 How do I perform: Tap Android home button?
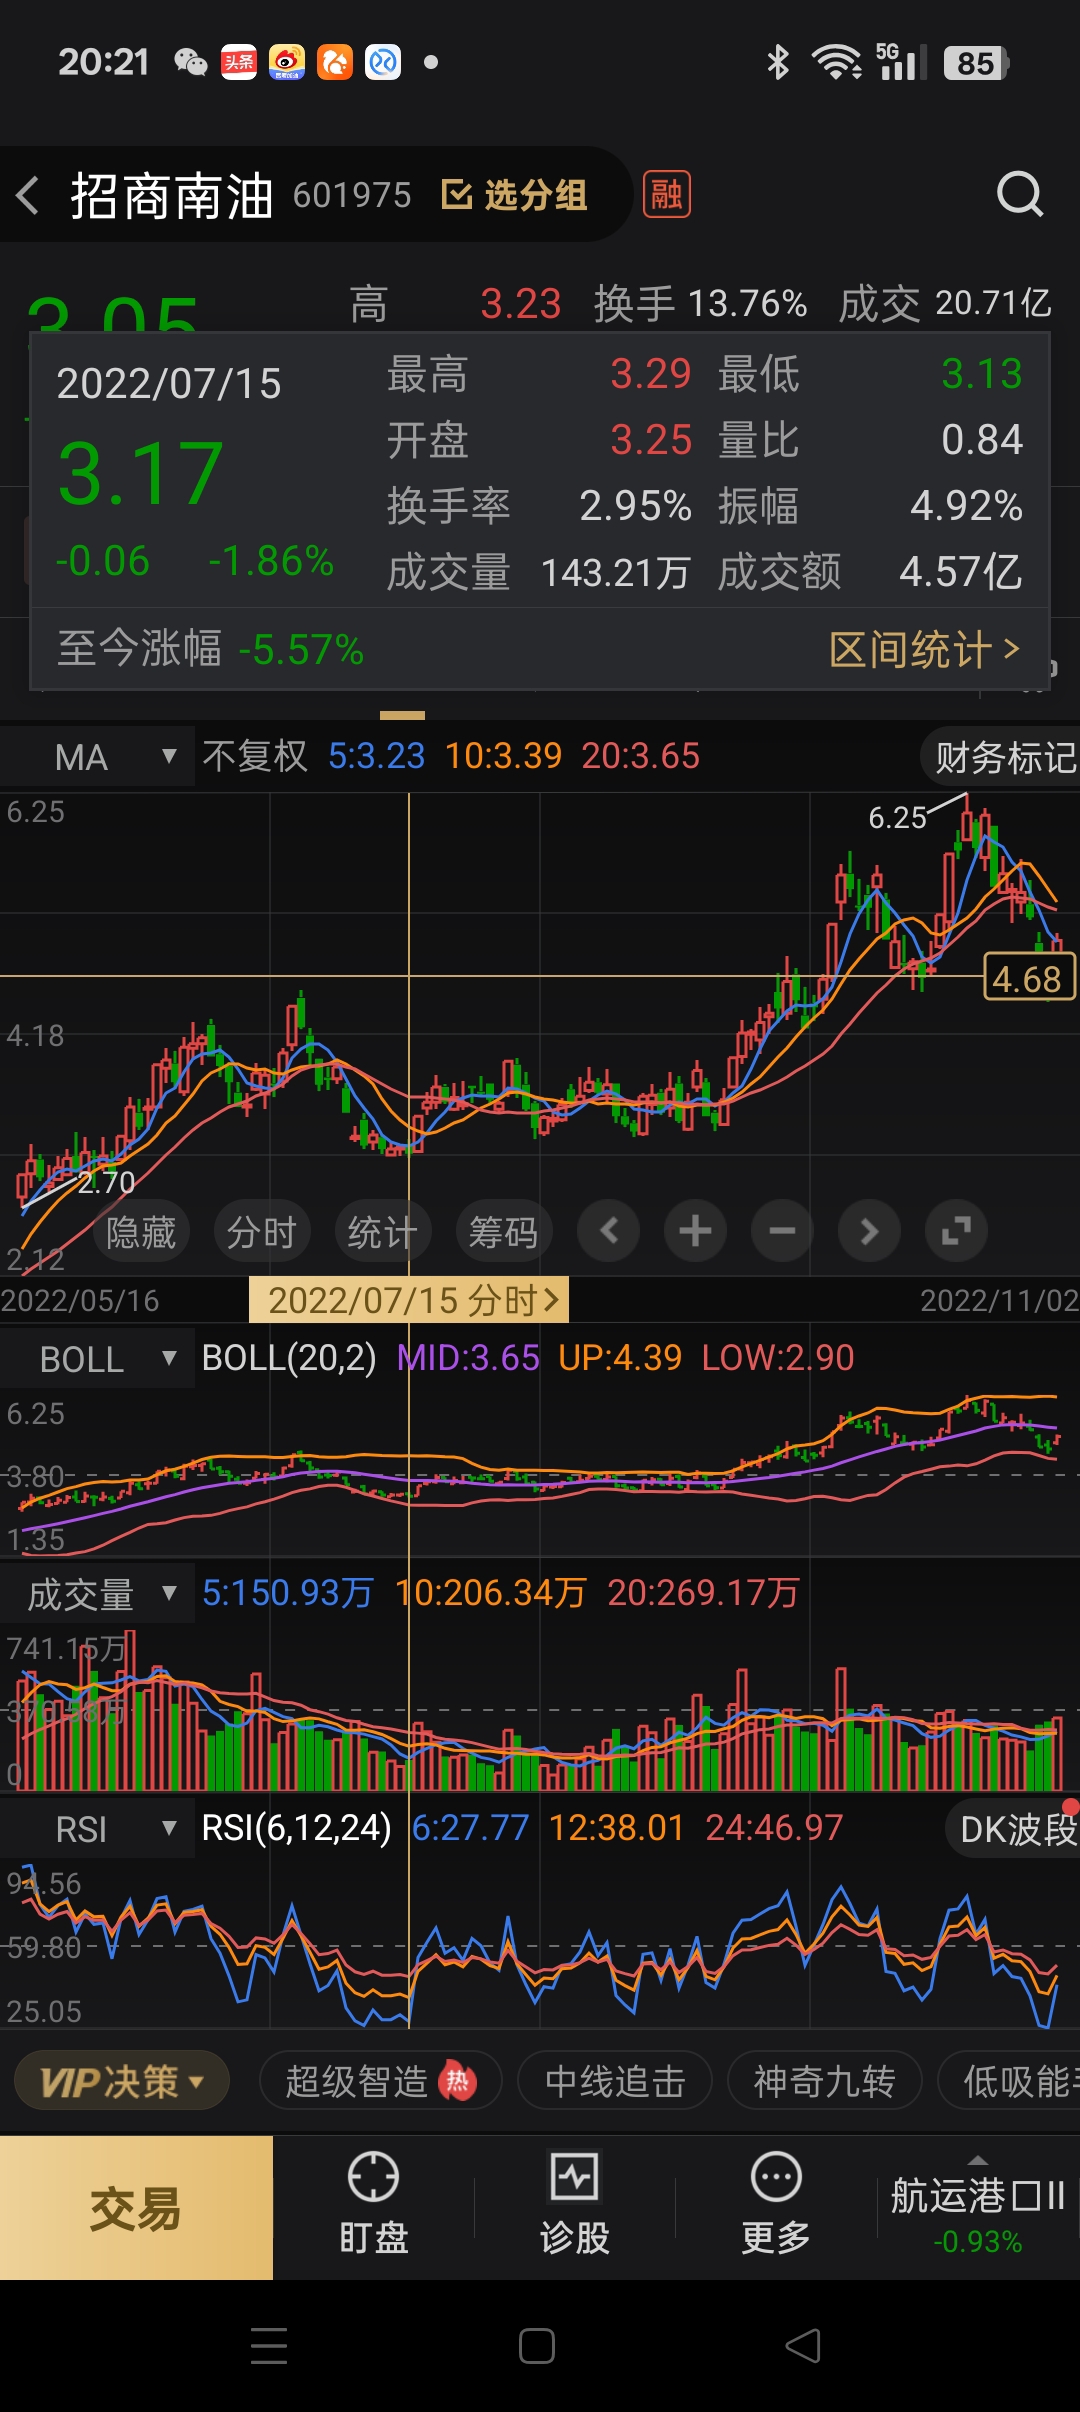click(537, 2346)
